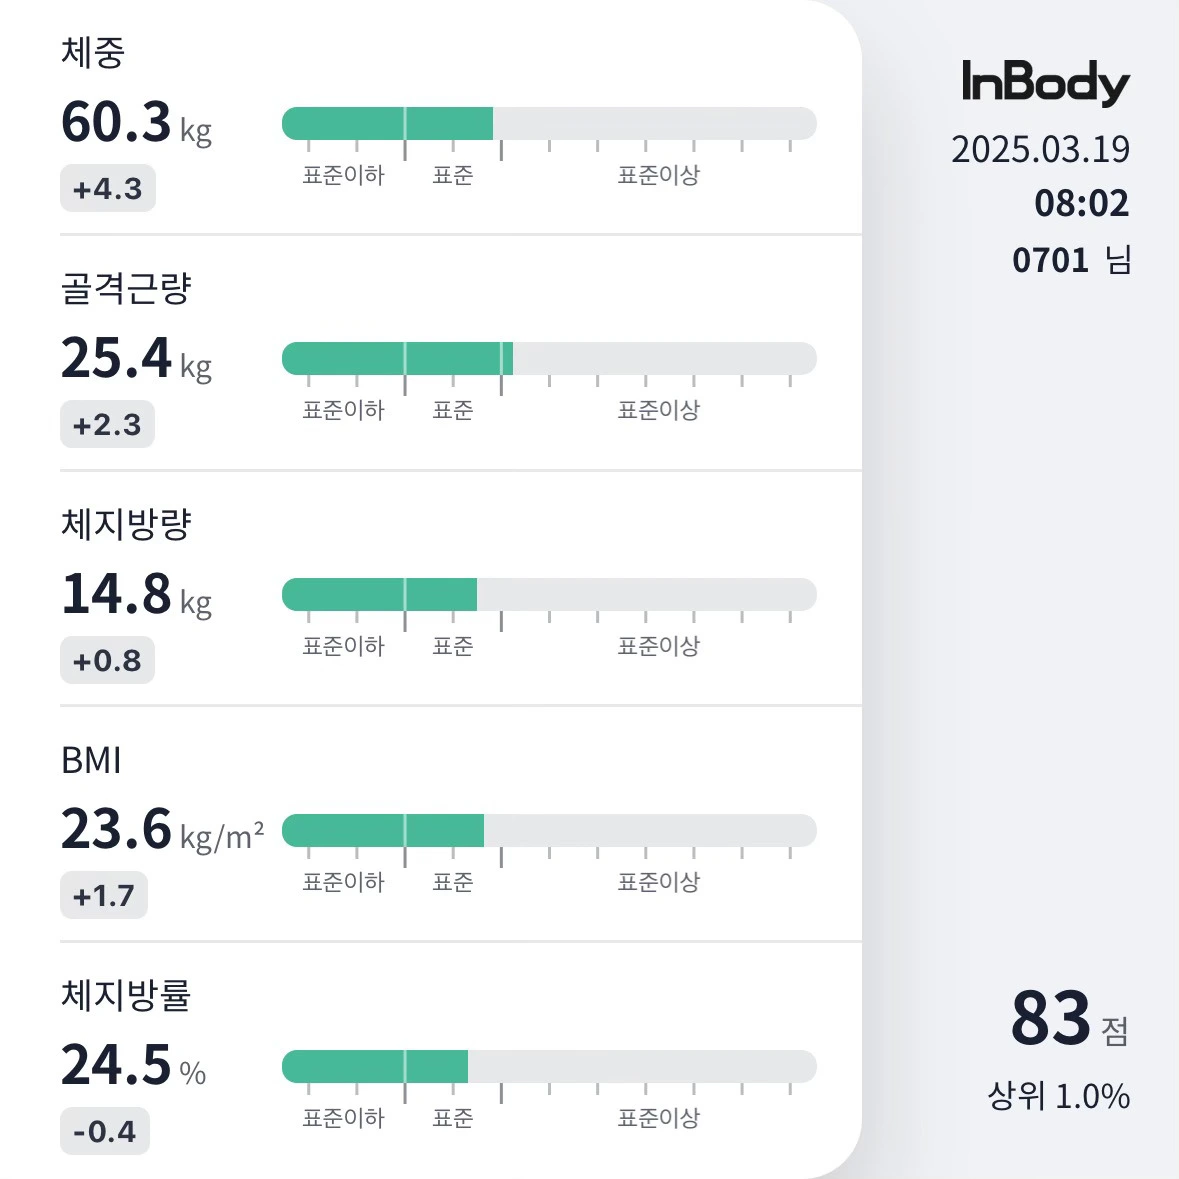Viewport: 1179px width, 1179px height.
Task: Click the 0701 님 user name
Action: click(x=1071, y=260)
